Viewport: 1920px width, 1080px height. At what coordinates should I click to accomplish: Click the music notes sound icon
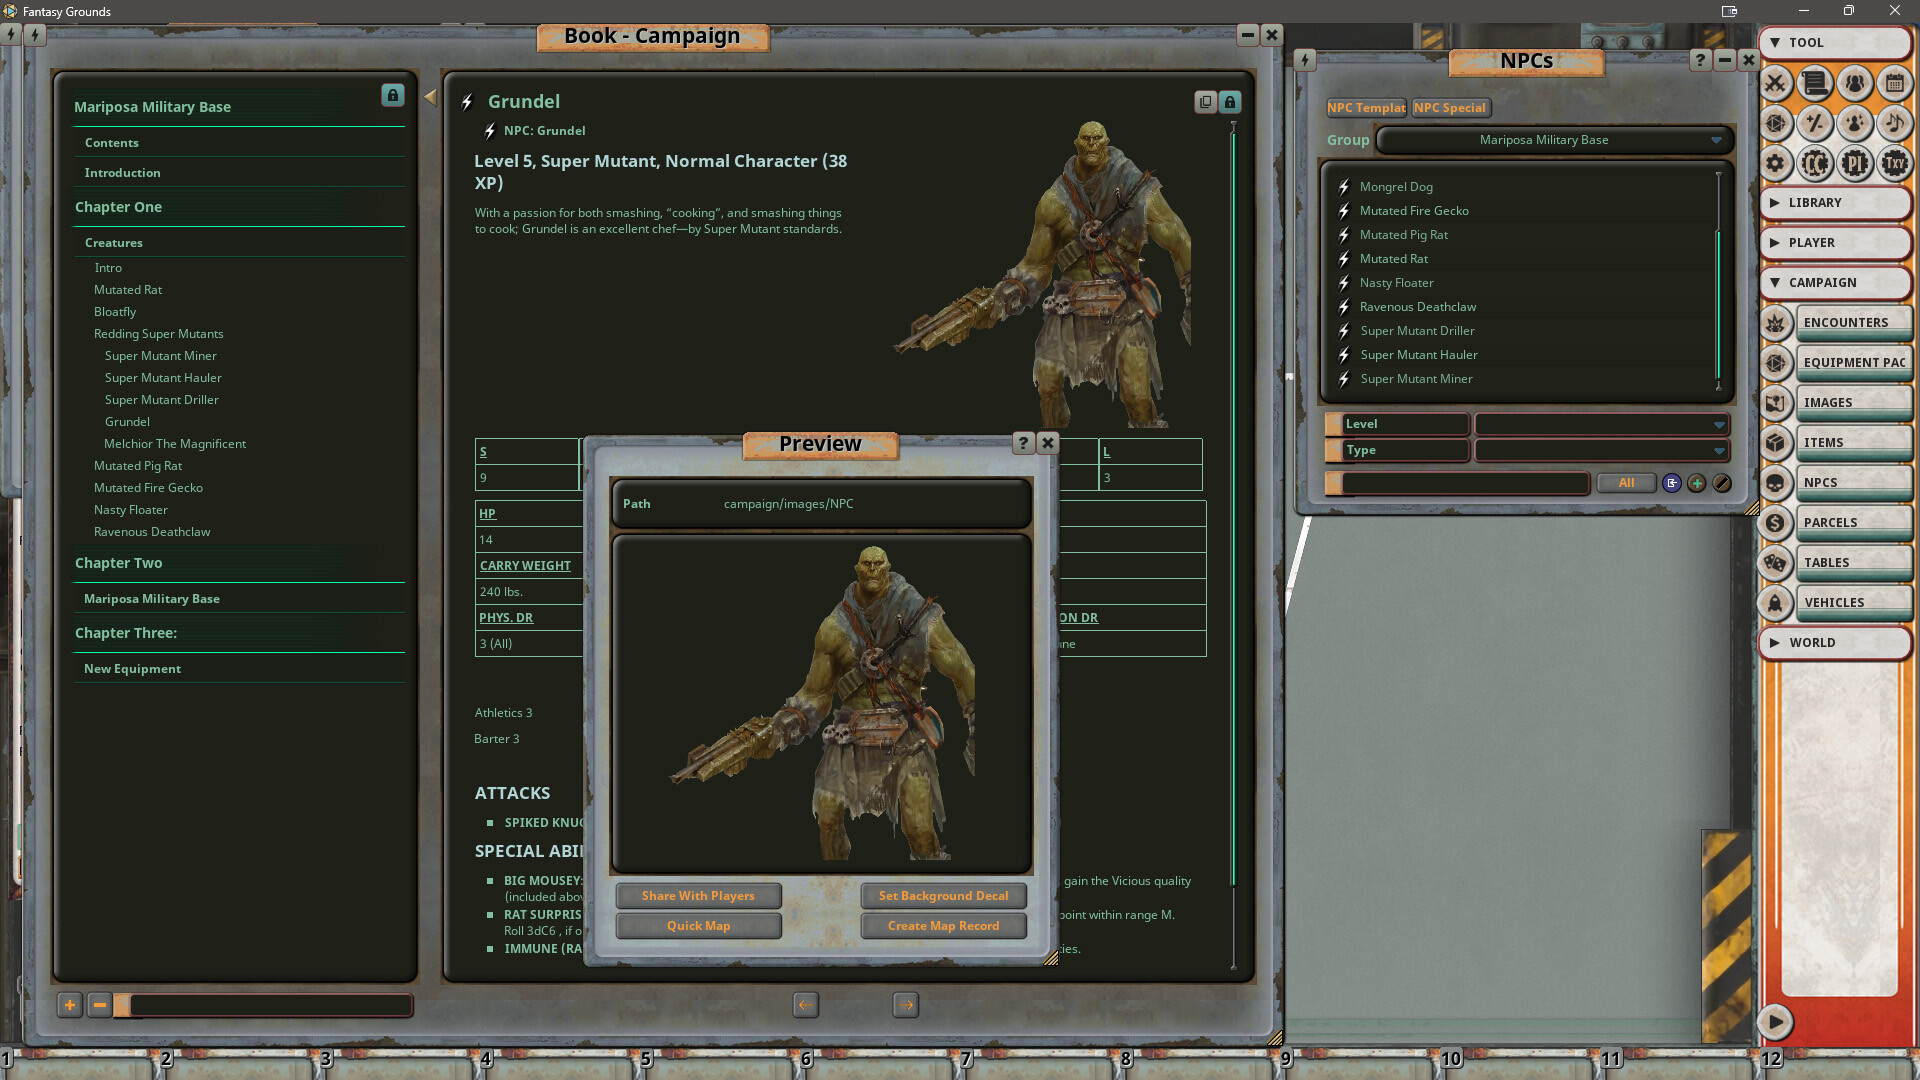(1894, 123)
